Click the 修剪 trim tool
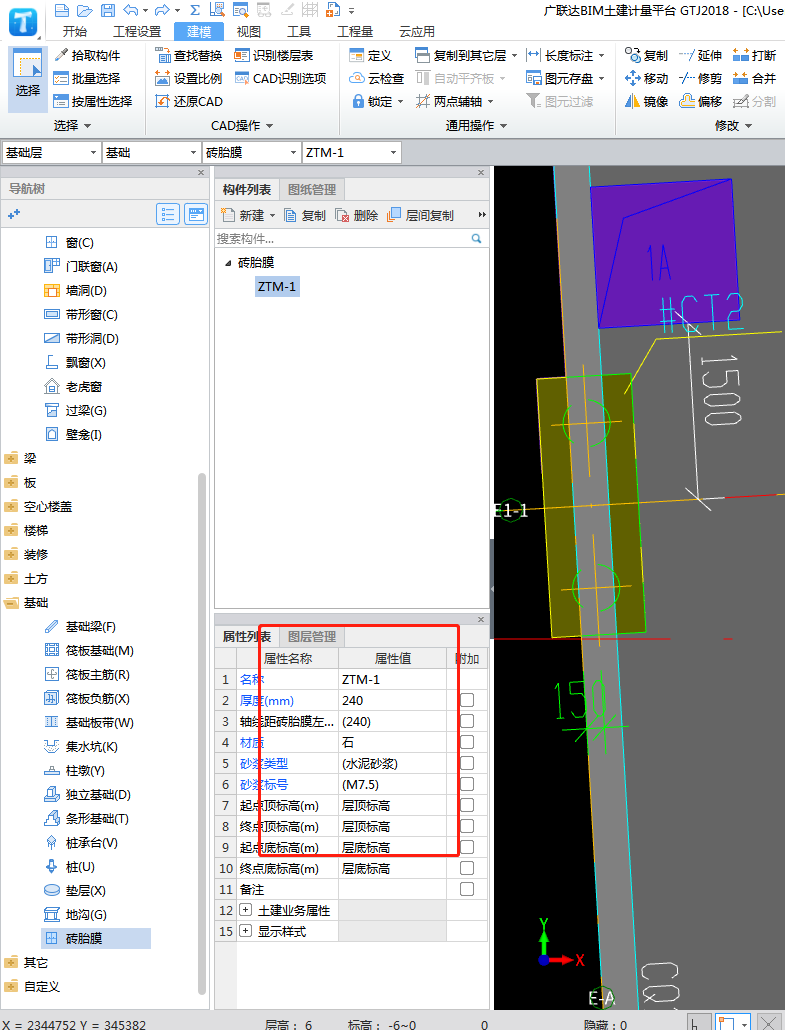Viewport: 785px width, 1030px height. pos(700,78)
